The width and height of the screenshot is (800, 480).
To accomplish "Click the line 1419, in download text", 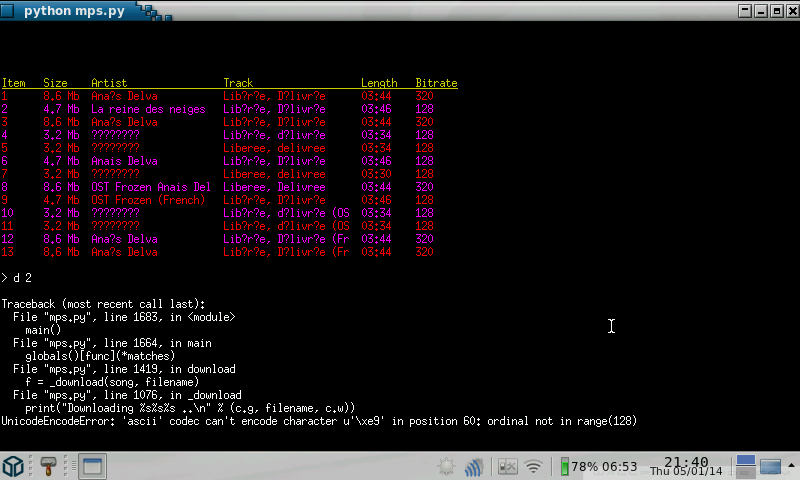I will click(x=169, y=369).
